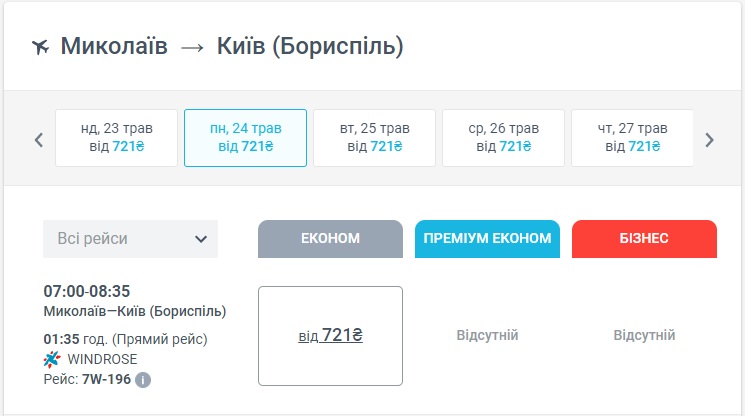This screenshot has height=416, width=745.
Task: Show later dates with the right arrow
Action: pyautogui.click(x=709, y=139)
